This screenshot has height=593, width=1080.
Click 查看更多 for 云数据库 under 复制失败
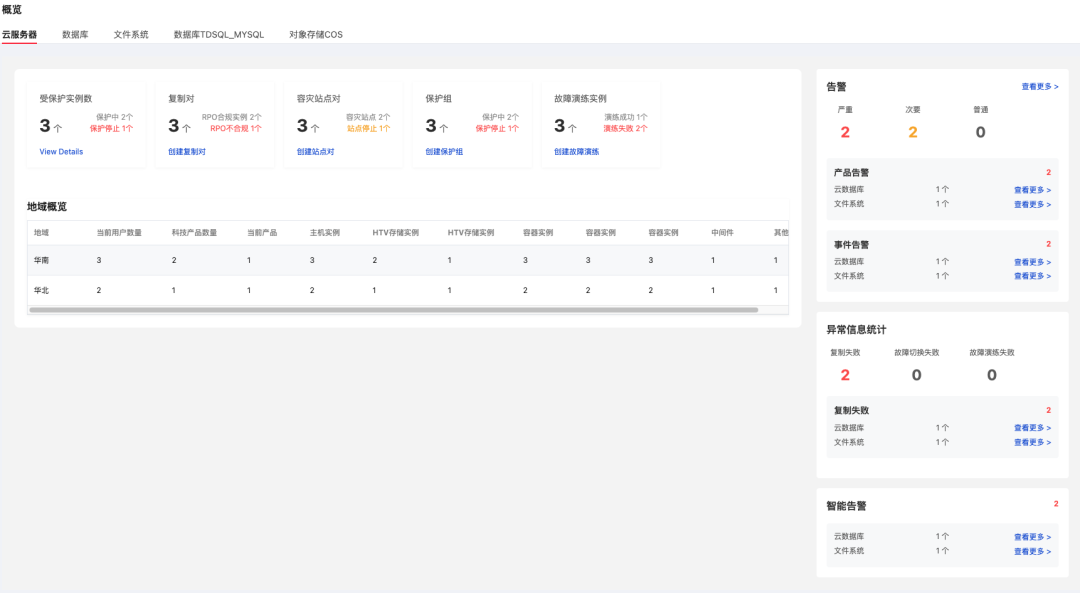click(x=1032, y=426)
